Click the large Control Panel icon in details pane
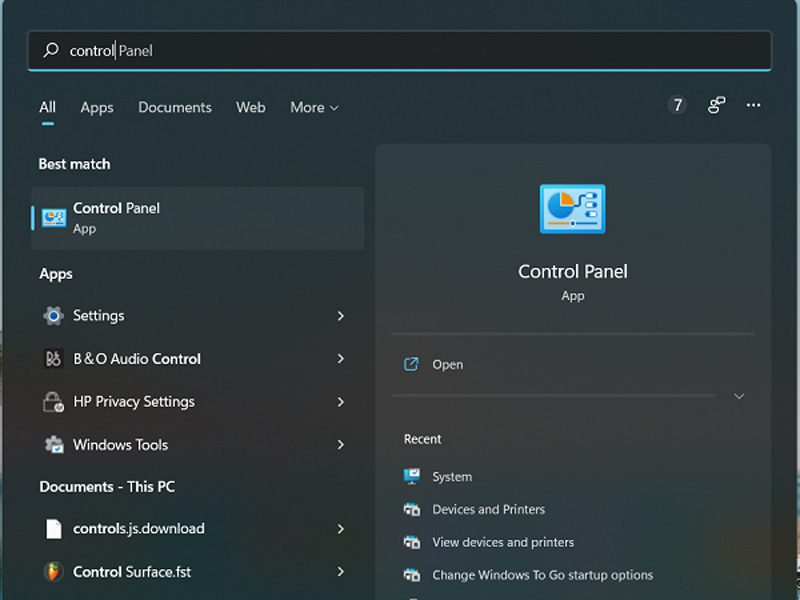The height and width of the screenshot is (600, 800). [x=572, y=209]
